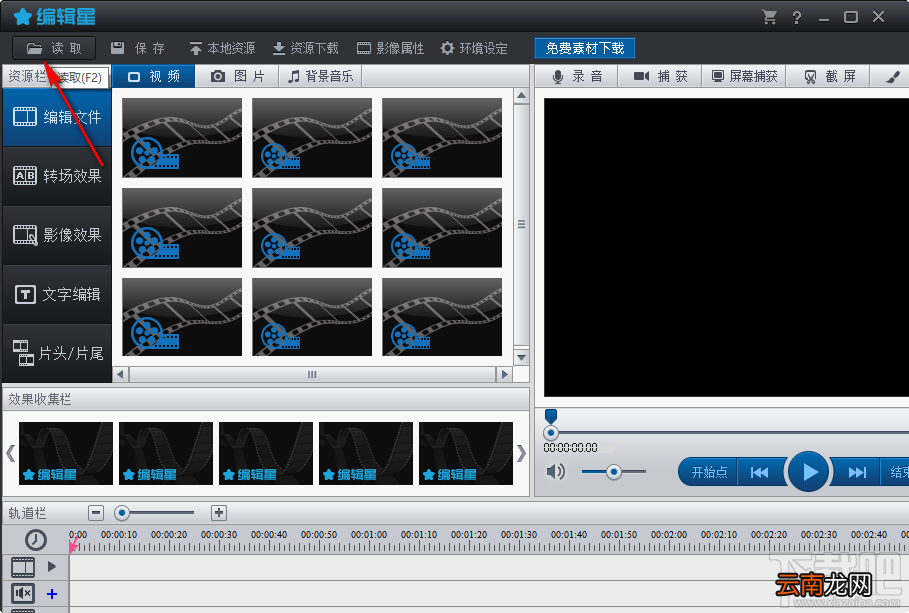Click the video track film icon

pyautogui.click(x=23, y=567)
